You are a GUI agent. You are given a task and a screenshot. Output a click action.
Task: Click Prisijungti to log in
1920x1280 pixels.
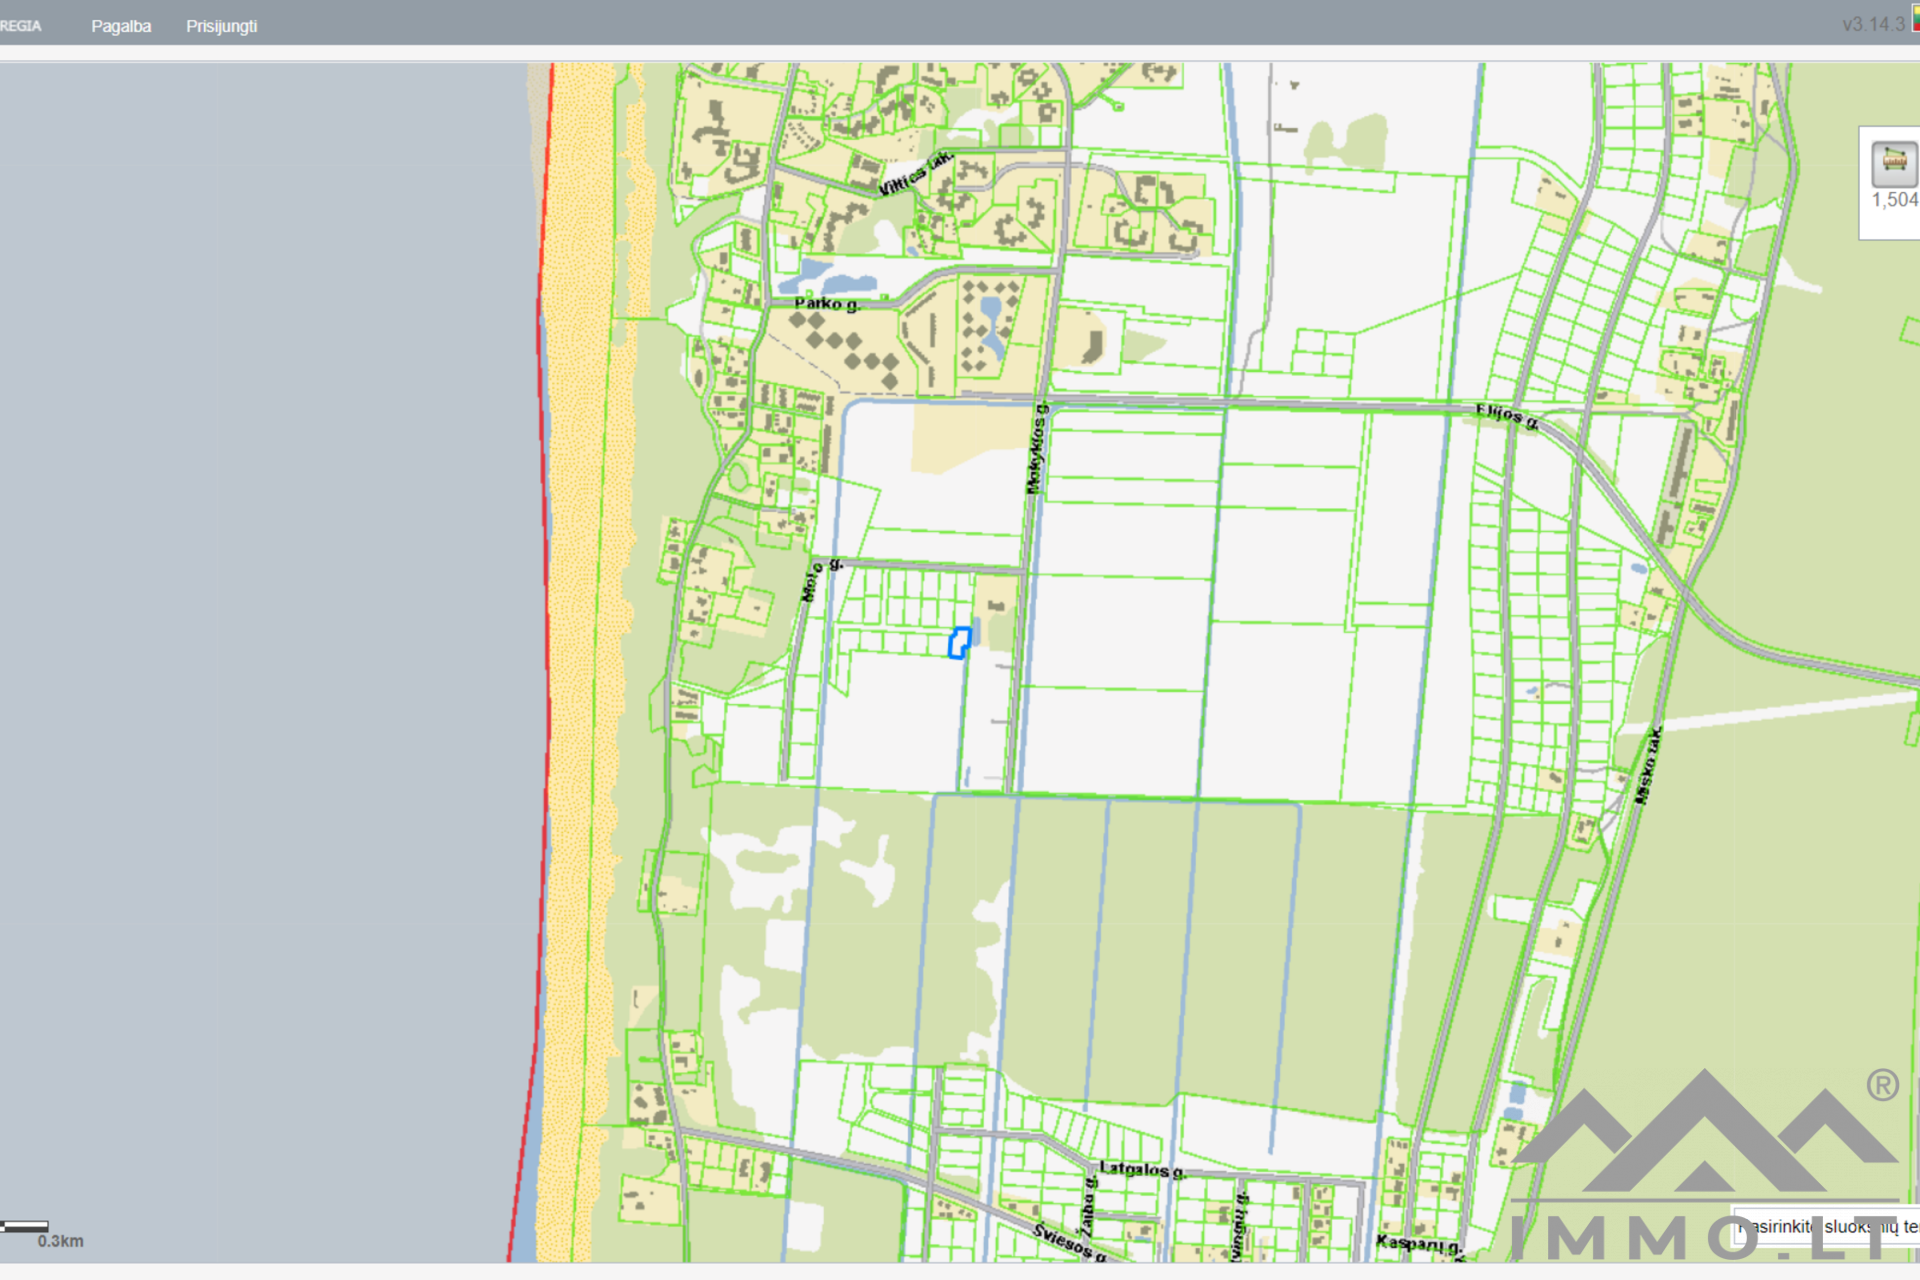click(221, 26)
